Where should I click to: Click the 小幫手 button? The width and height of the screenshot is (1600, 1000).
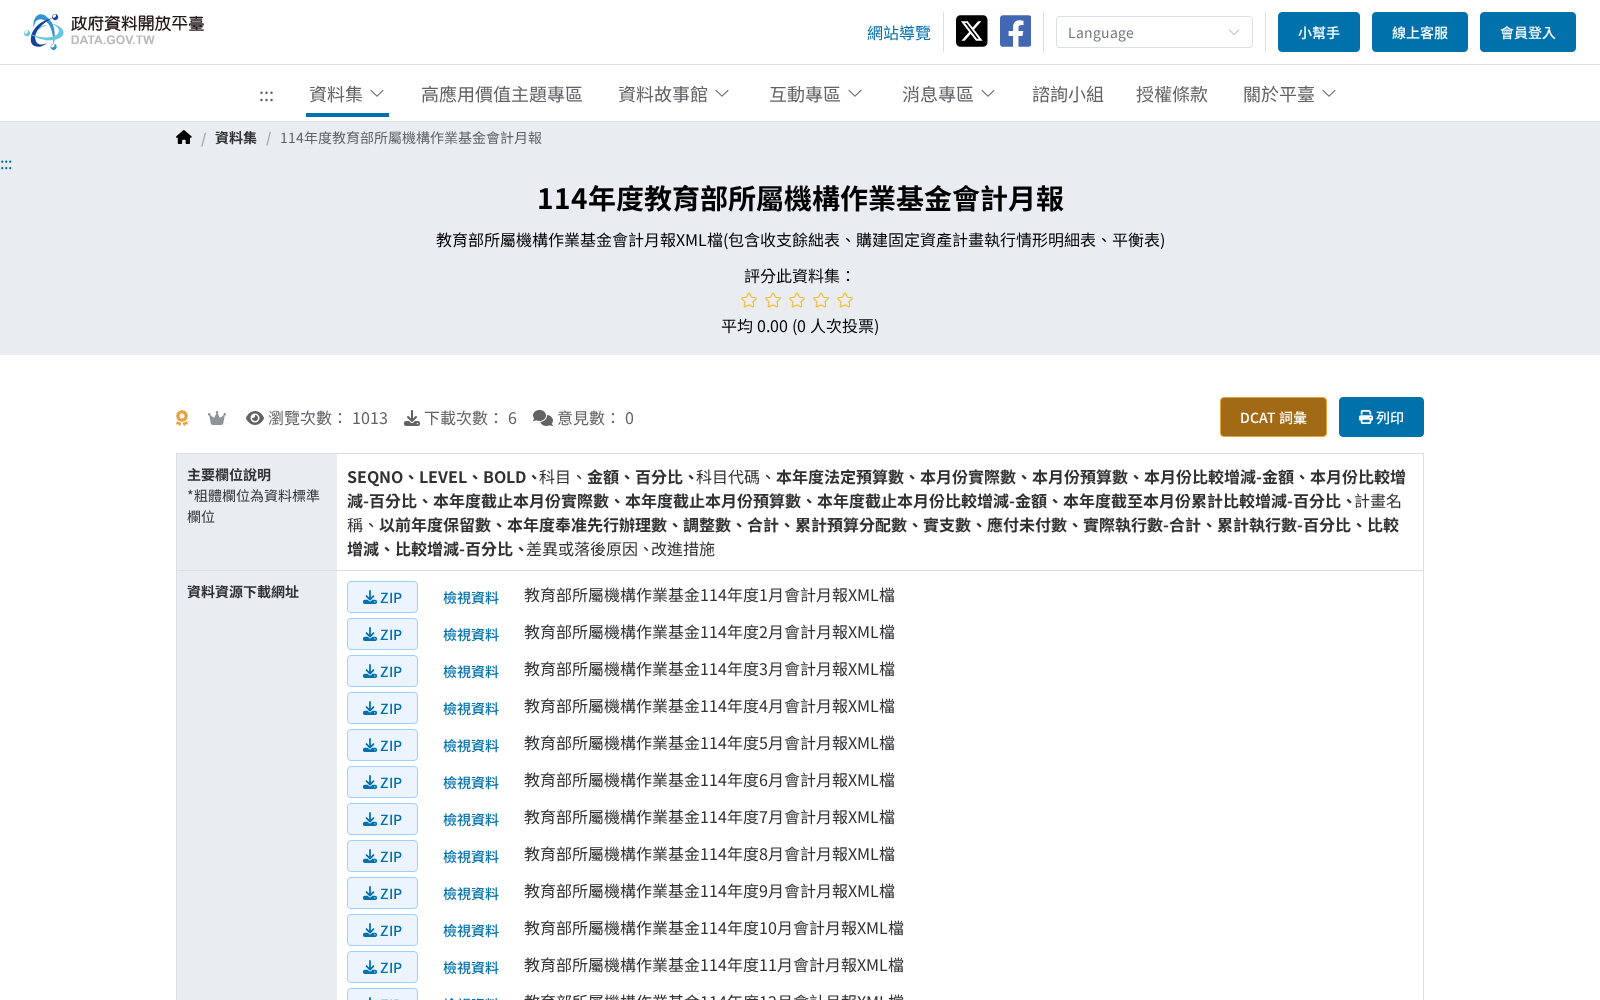[1319, 32]
